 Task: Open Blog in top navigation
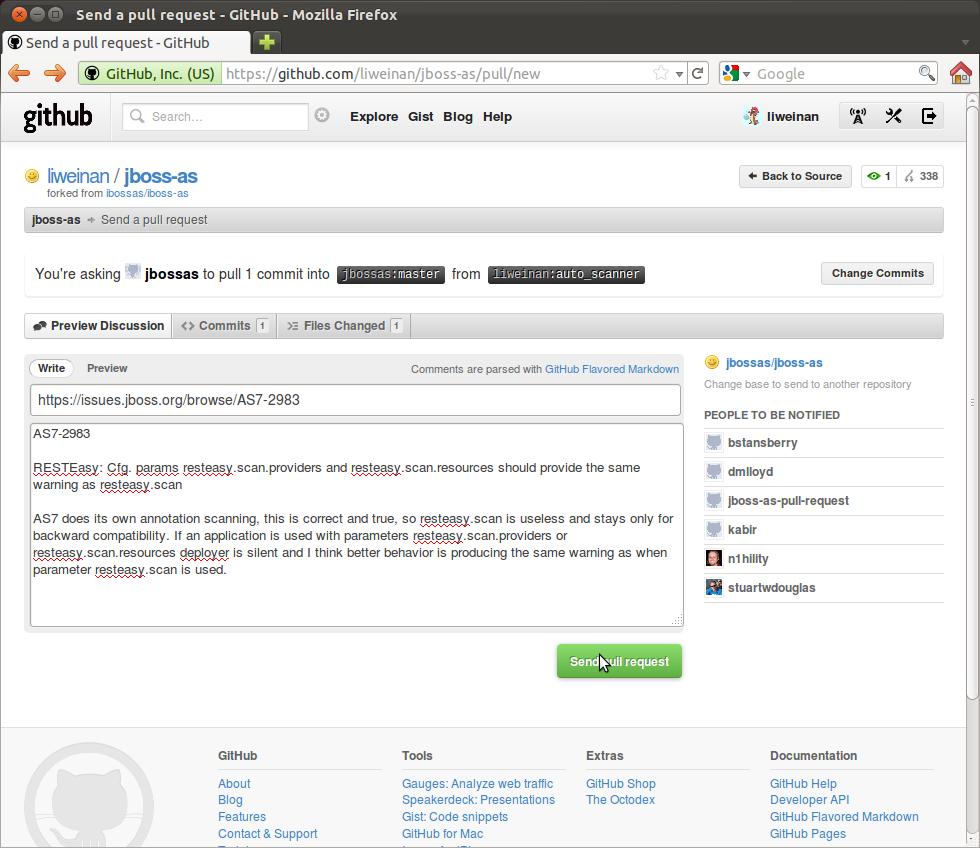pyautogui.click(x=458, y=116)
